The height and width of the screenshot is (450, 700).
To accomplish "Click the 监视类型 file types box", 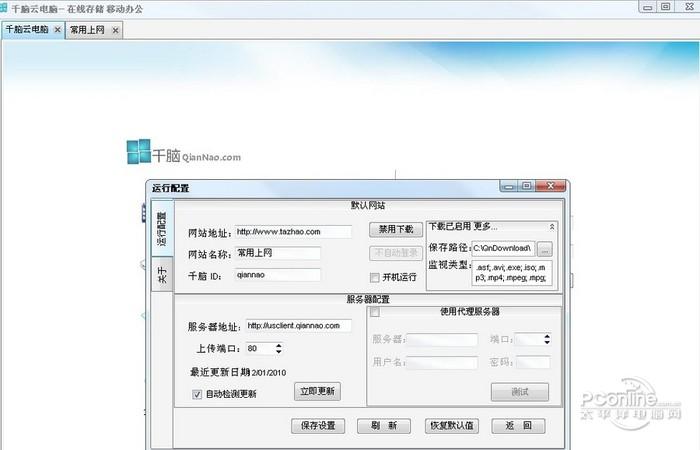I will [x=512, y=273].
